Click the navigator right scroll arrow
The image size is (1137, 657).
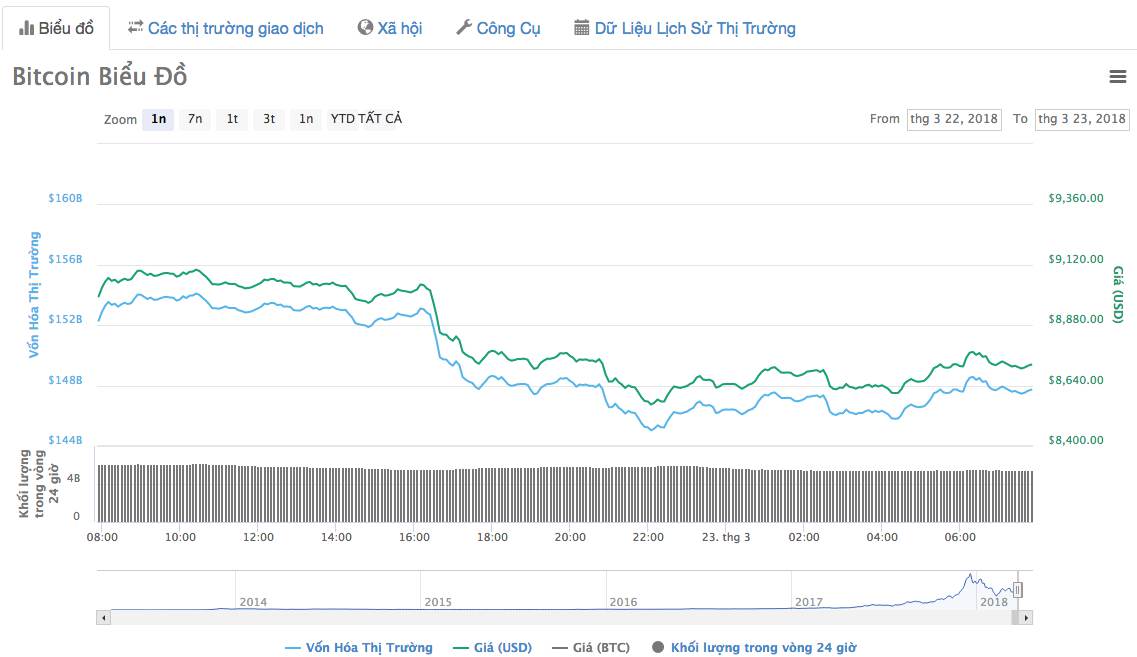click(1025, 618)
